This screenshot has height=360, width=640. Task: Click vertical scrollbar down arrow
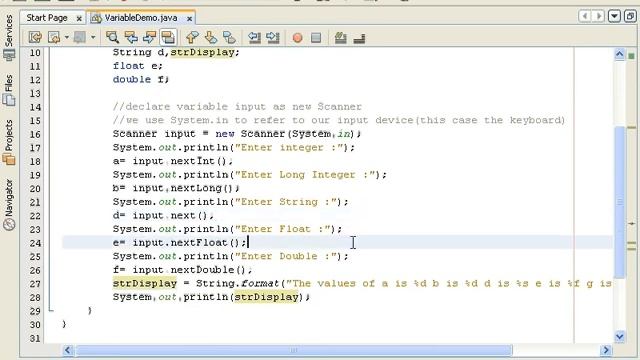620,336
